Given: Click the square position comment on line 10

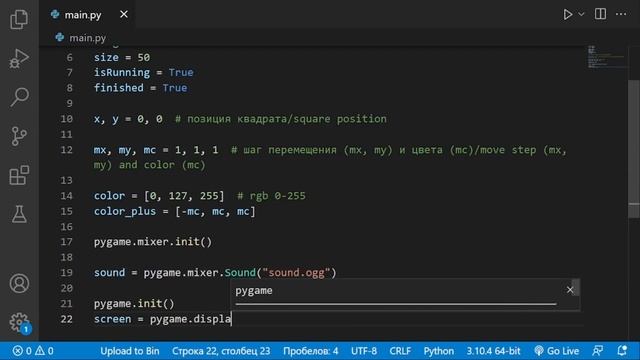Looking at the screenshot, I should [x=281, y=119].
